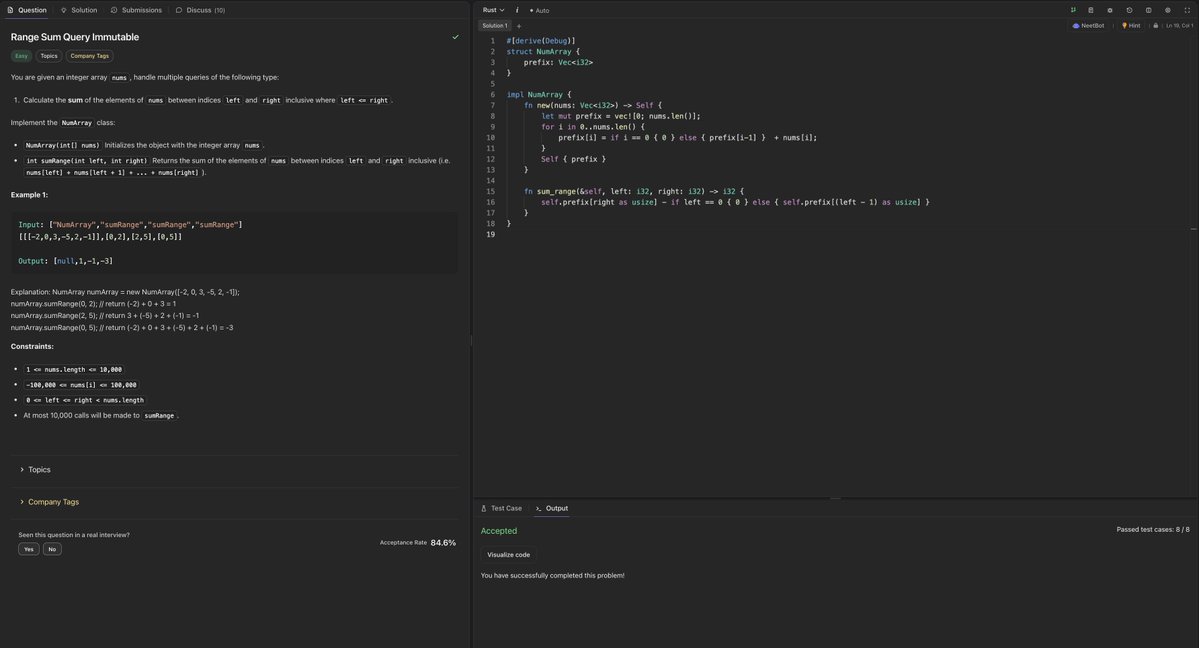This screenshot has height=648, width=1199.
Task: Click the Ln/Col cursor position indicator
Action: coord(1179,26)
